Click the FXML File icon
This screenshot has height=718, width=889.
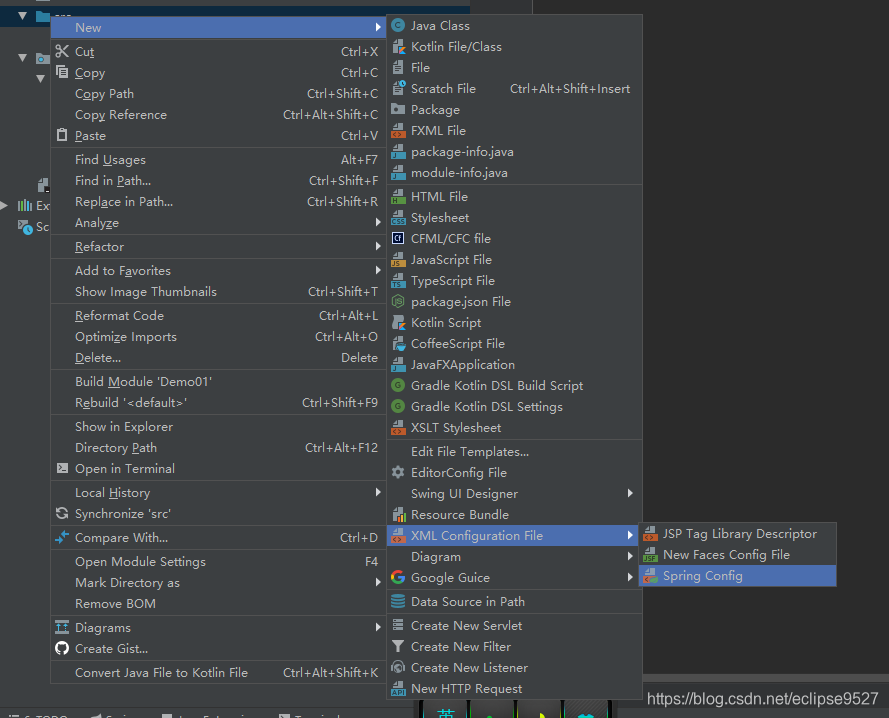(x=399, y=130)
